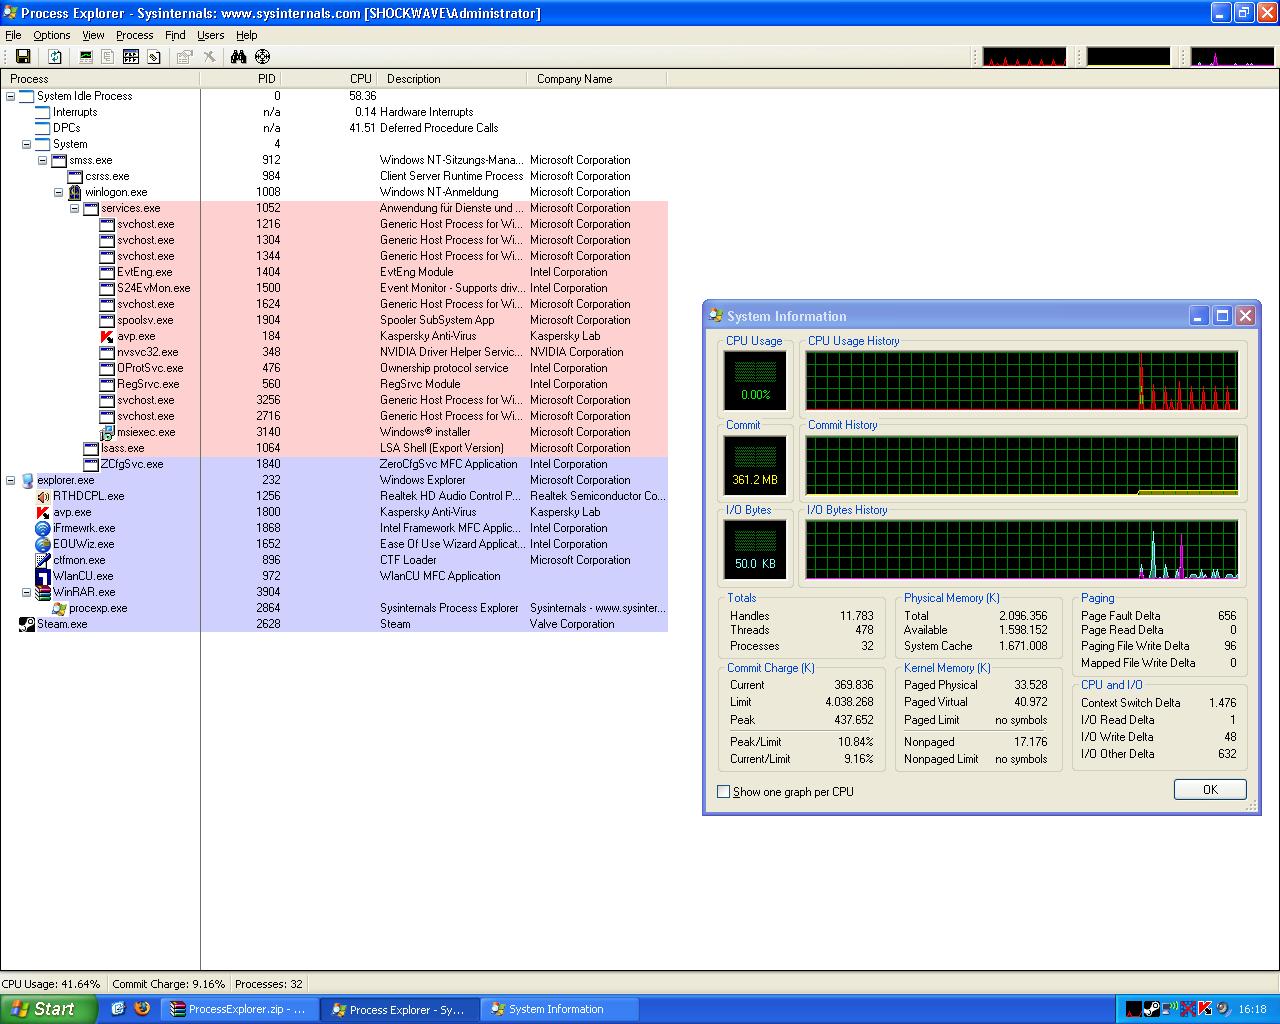This screenshot has height=1024, width=1280.
Task: Open the File menu
Action: (x=13, y=35)
